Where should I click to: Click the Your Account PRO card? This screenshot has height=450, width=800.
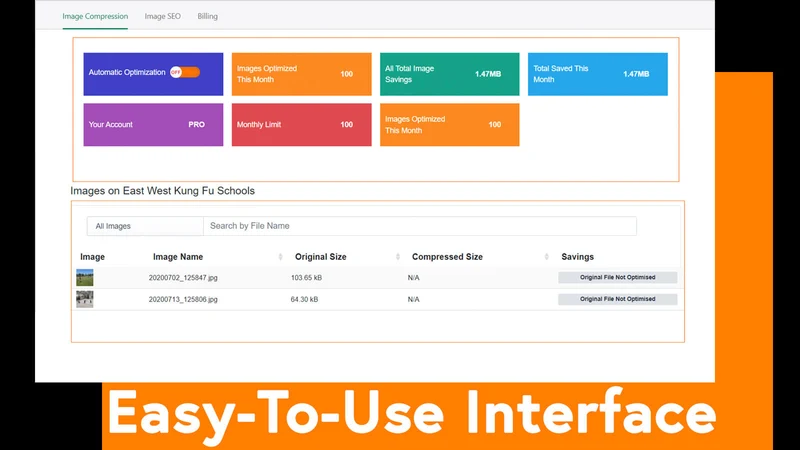[x=153, y=124]
